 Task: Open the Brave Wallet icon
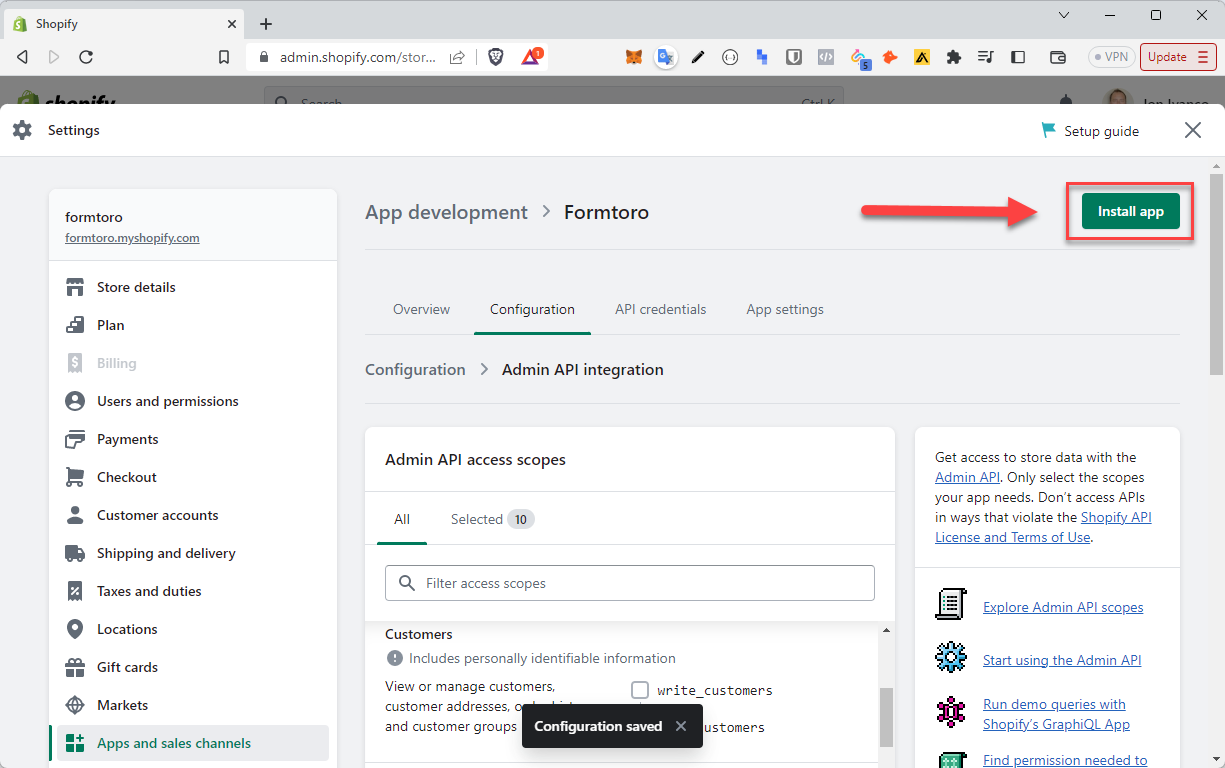(1058, 57)
